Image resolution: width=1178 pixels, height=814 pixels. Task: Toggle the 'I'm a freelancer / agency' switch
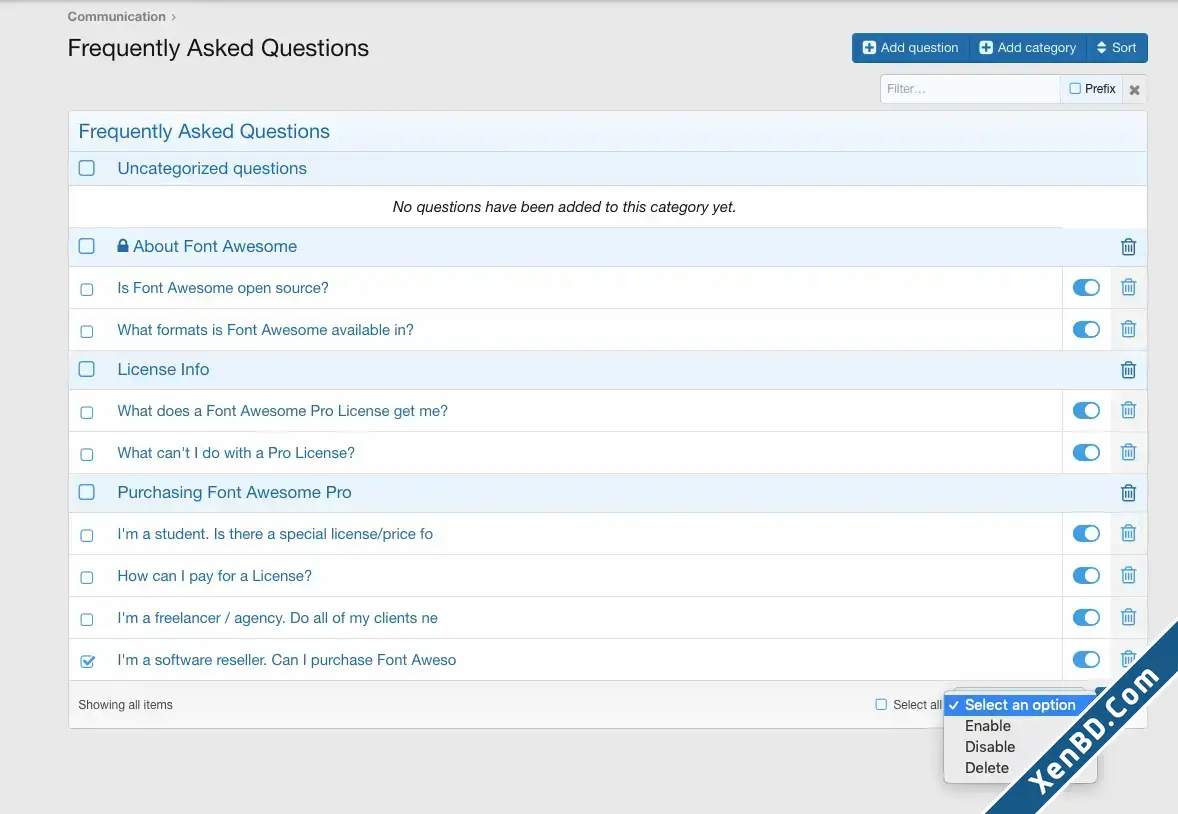(x=1086, y=618)
